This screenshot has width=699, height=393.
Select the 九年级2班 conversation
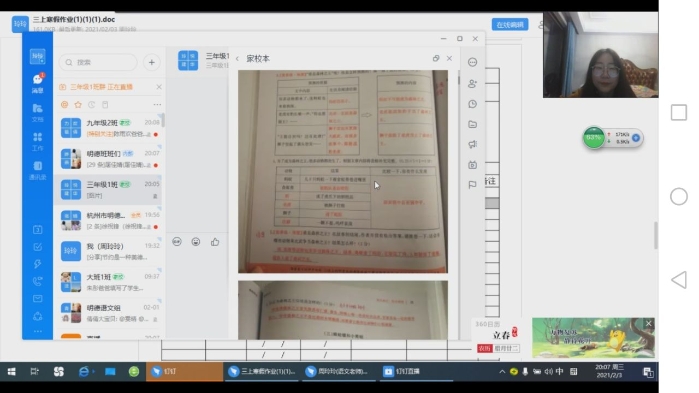tap(109, 128)
